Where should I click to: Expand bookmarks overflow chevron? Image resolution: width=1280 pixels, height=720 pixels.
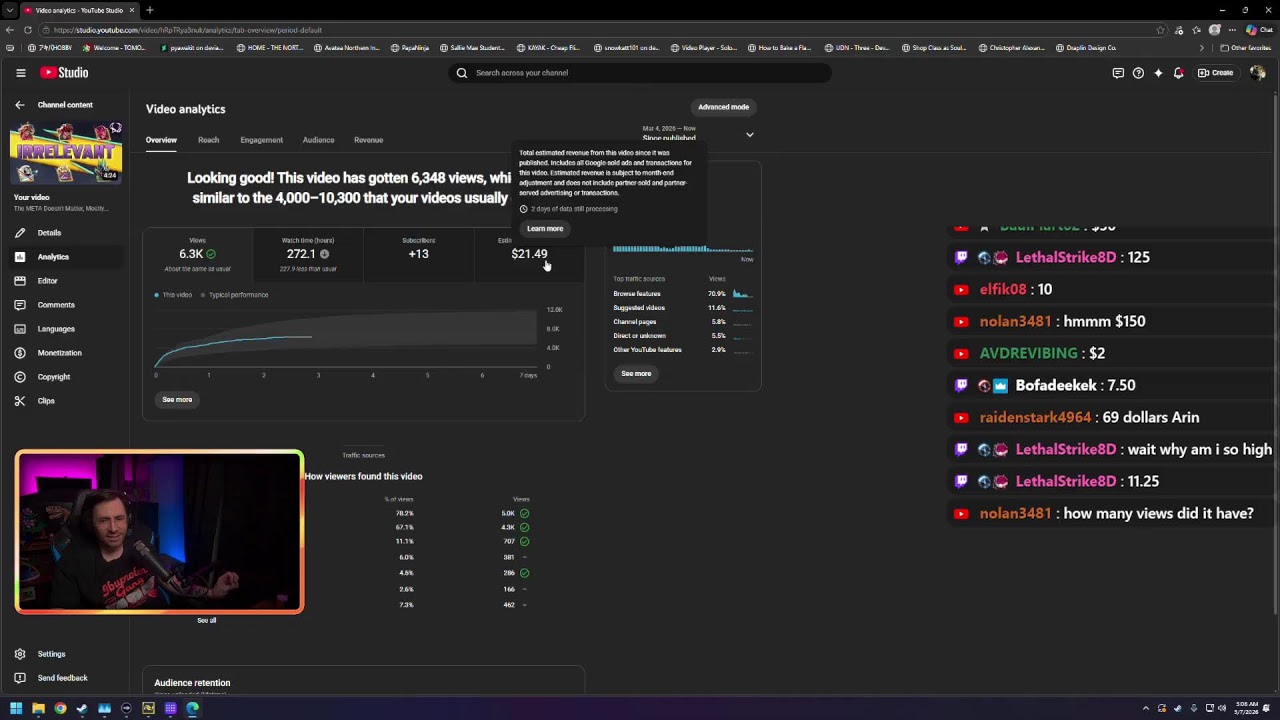coord(1202,48)
